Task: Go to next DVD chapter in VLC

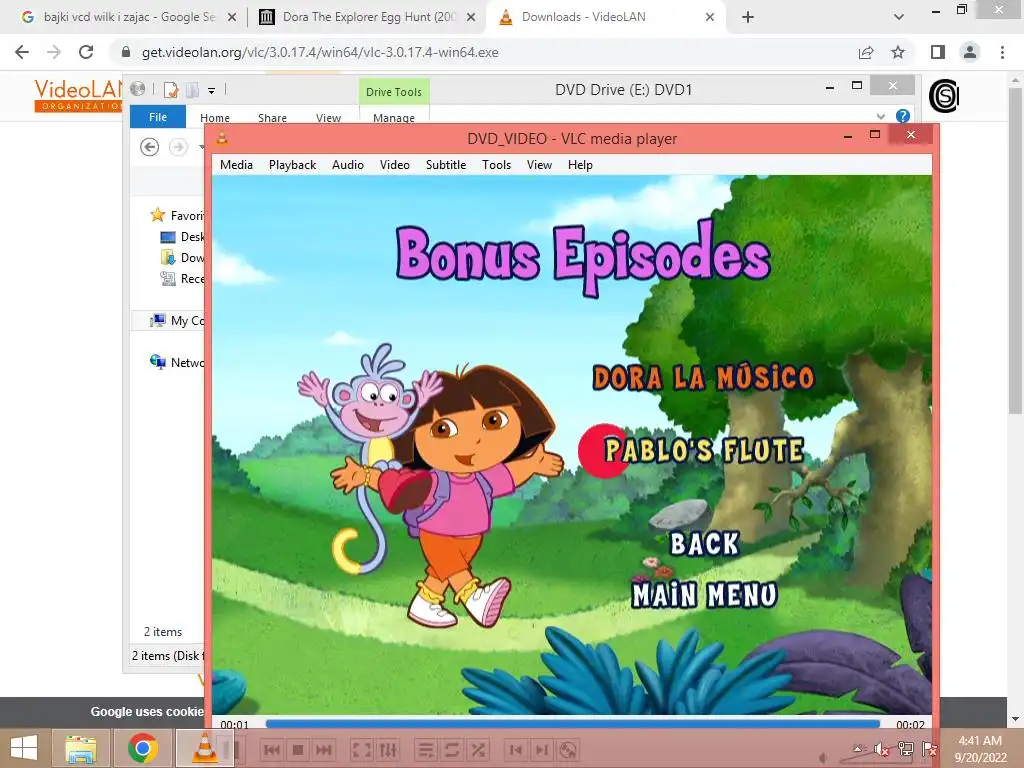Action: 542,749
